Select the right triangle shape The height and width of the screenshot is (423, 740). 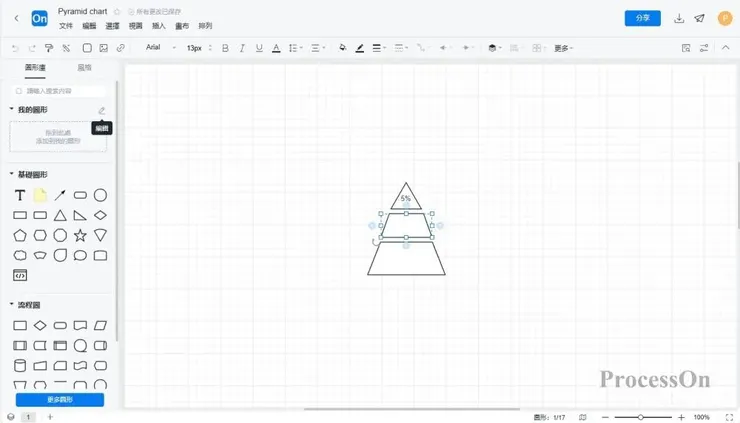click(80, 215)
